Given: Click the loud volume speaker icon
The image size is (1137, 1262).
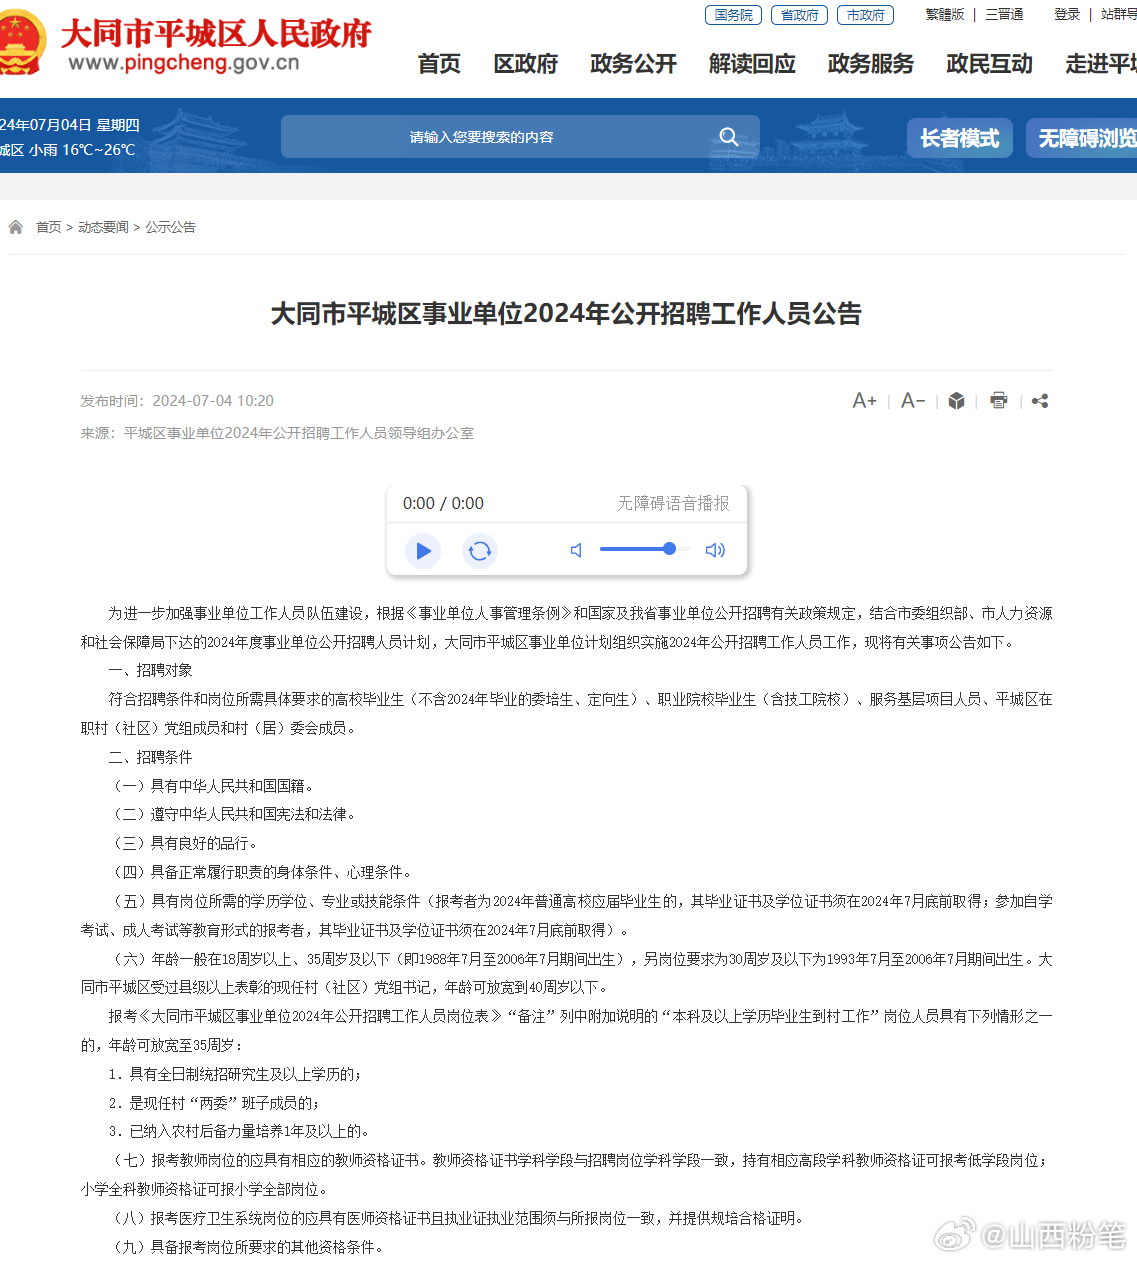Looking at the screenshot, I should [x=715, y=550].
